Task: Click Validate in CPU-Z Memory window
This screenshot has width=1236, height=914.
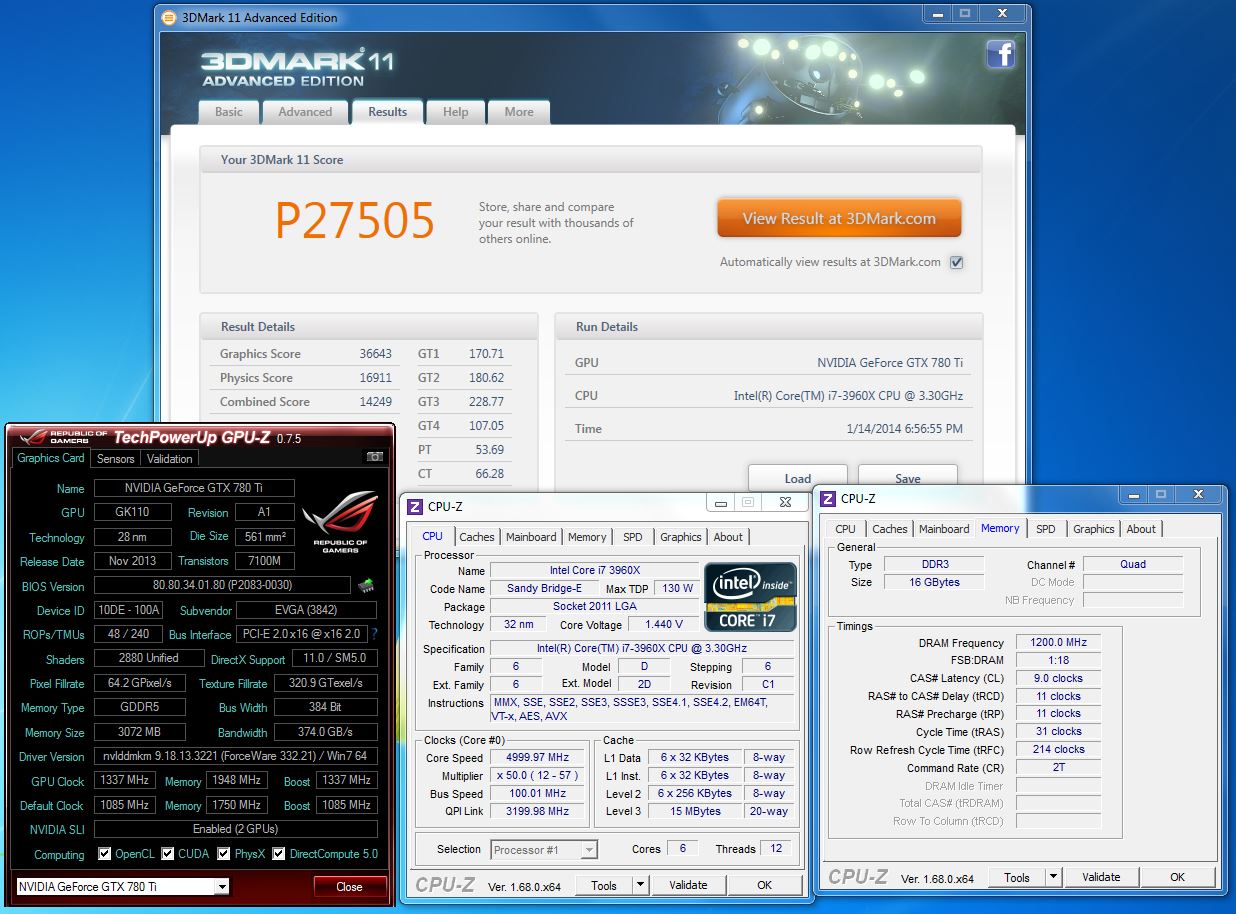Action: pyautogui.click(x=1101, y=877)
